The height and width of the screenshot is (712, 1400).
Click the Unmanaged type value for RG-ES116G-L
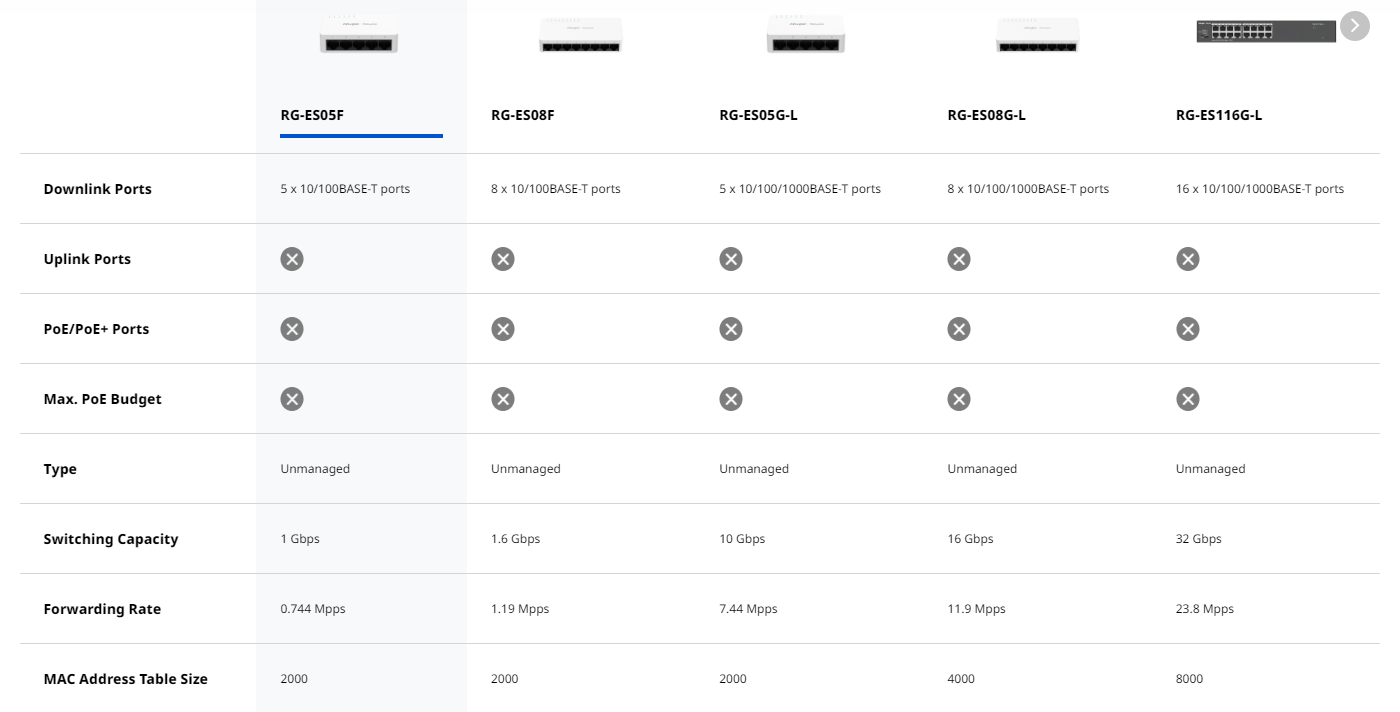[1211, 469]
